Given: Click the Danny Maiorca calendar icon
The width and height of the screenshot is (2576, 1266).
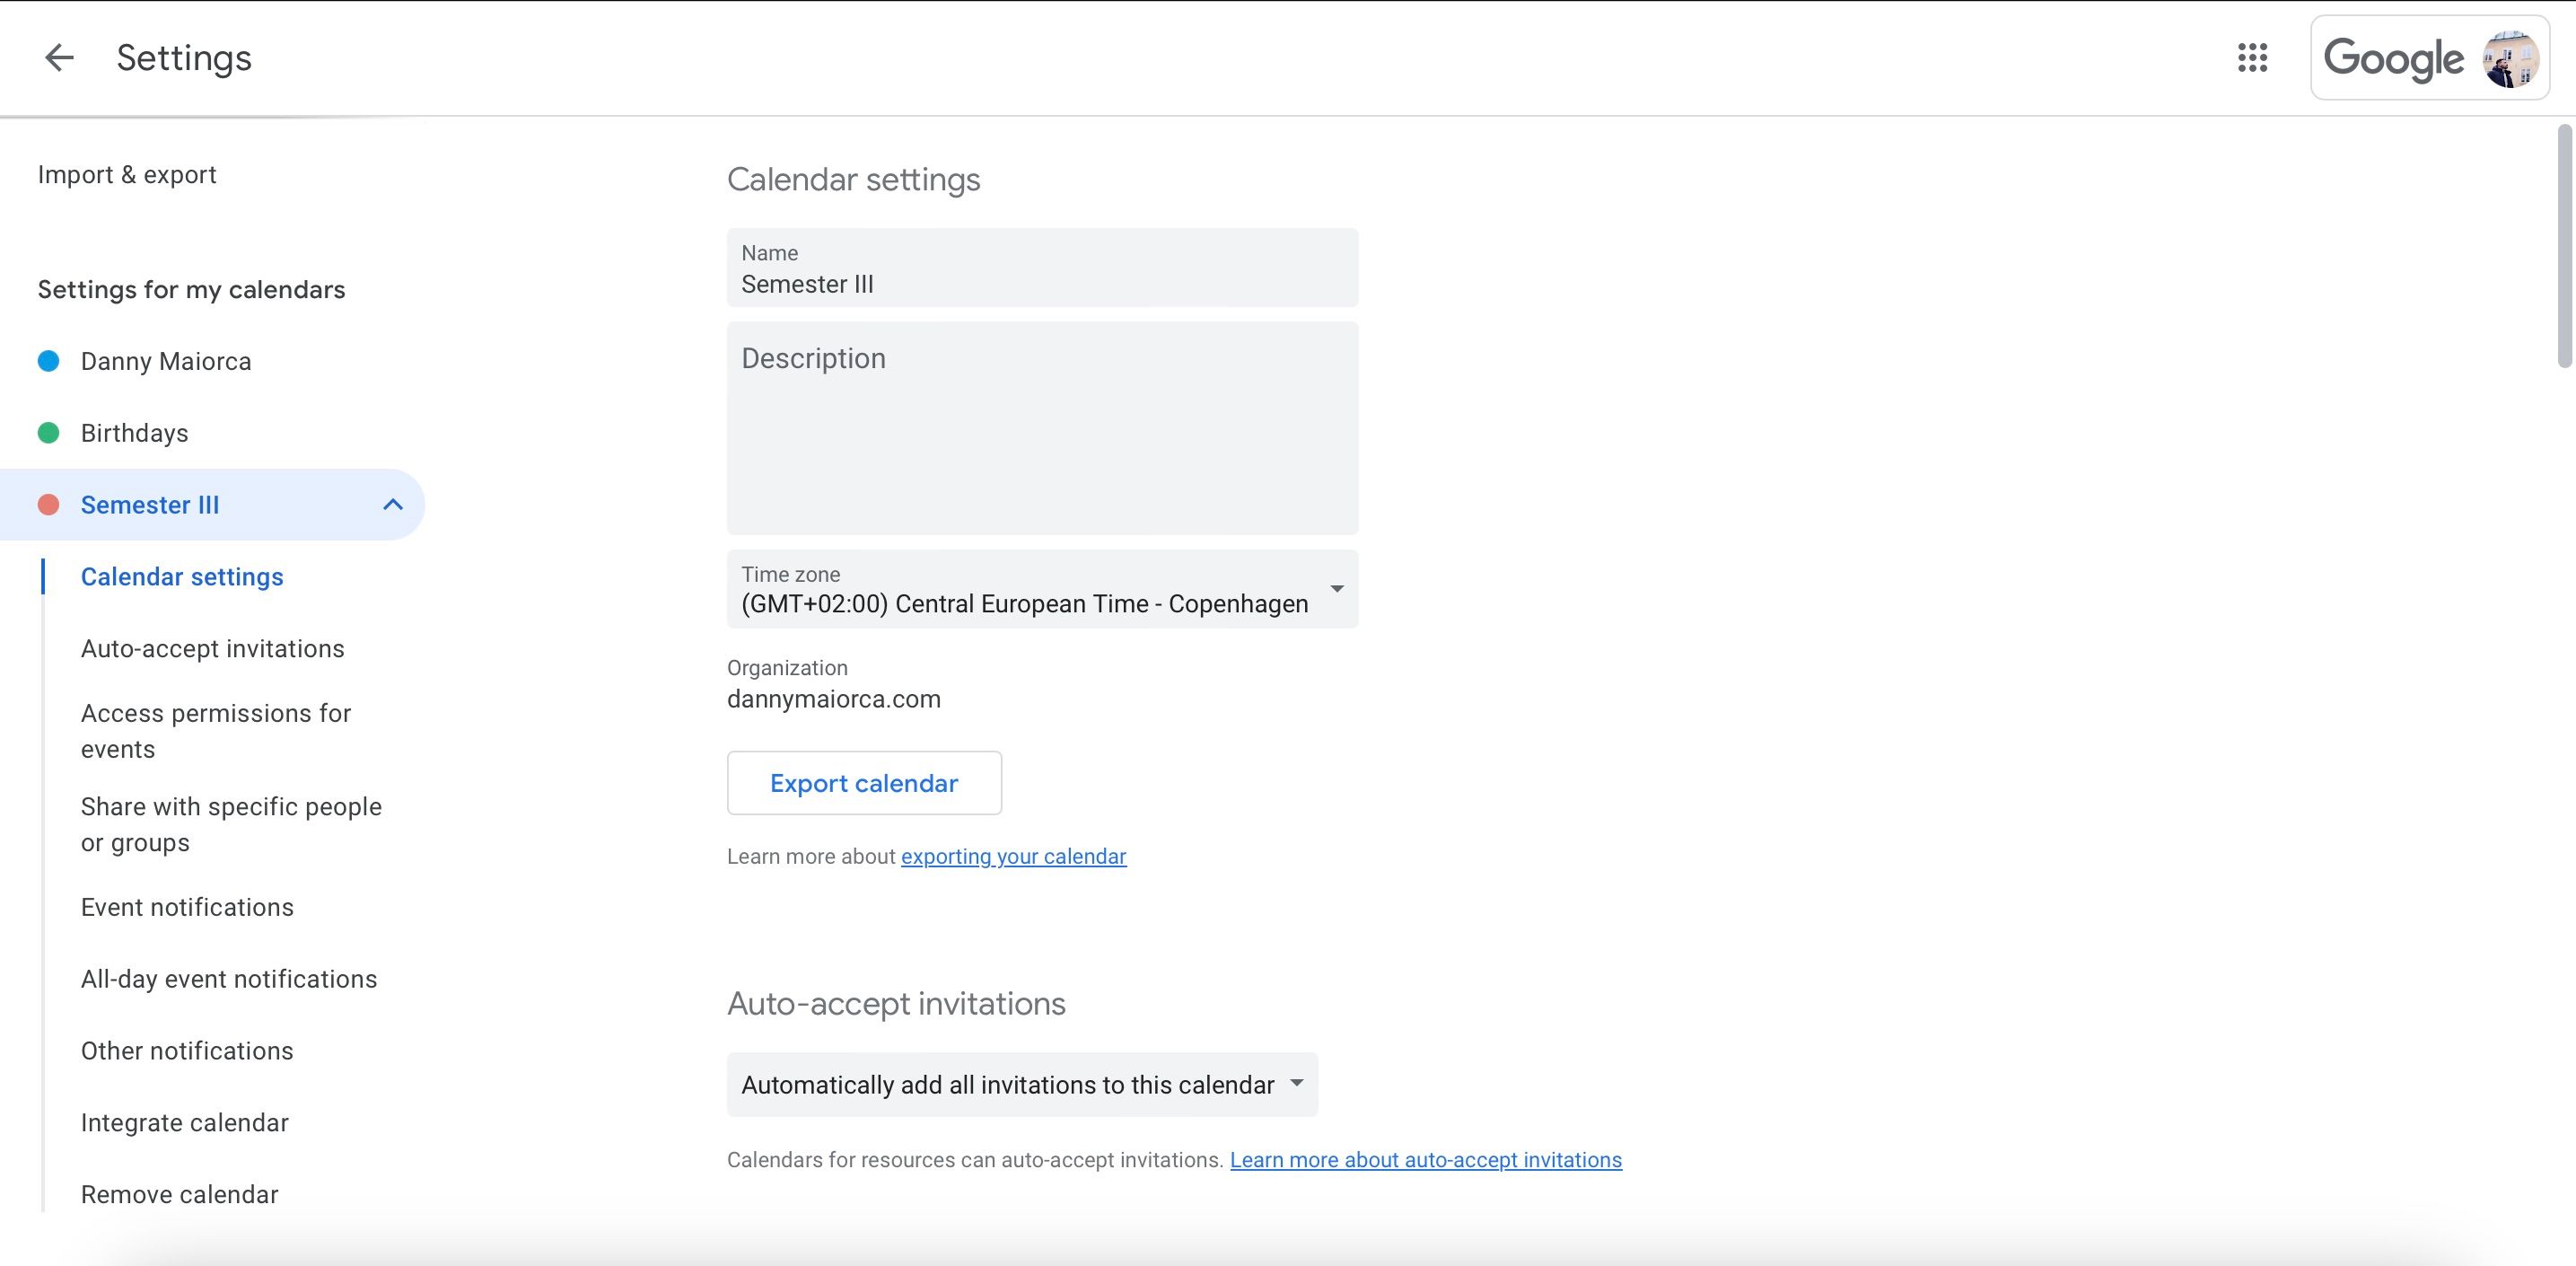Looking at the screenshot, I should (x=48, y=360).
